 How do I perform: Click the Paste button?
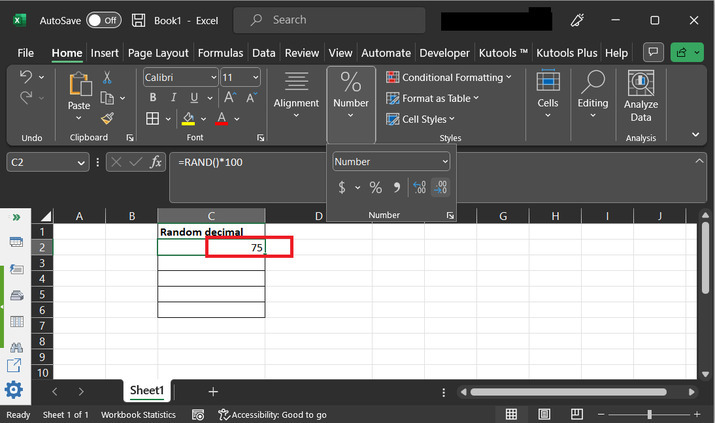point(78,94)
